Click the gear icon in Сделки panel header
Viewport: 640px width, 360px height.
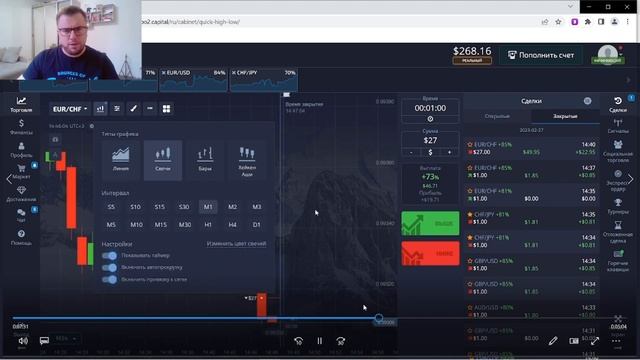point(587,101)
